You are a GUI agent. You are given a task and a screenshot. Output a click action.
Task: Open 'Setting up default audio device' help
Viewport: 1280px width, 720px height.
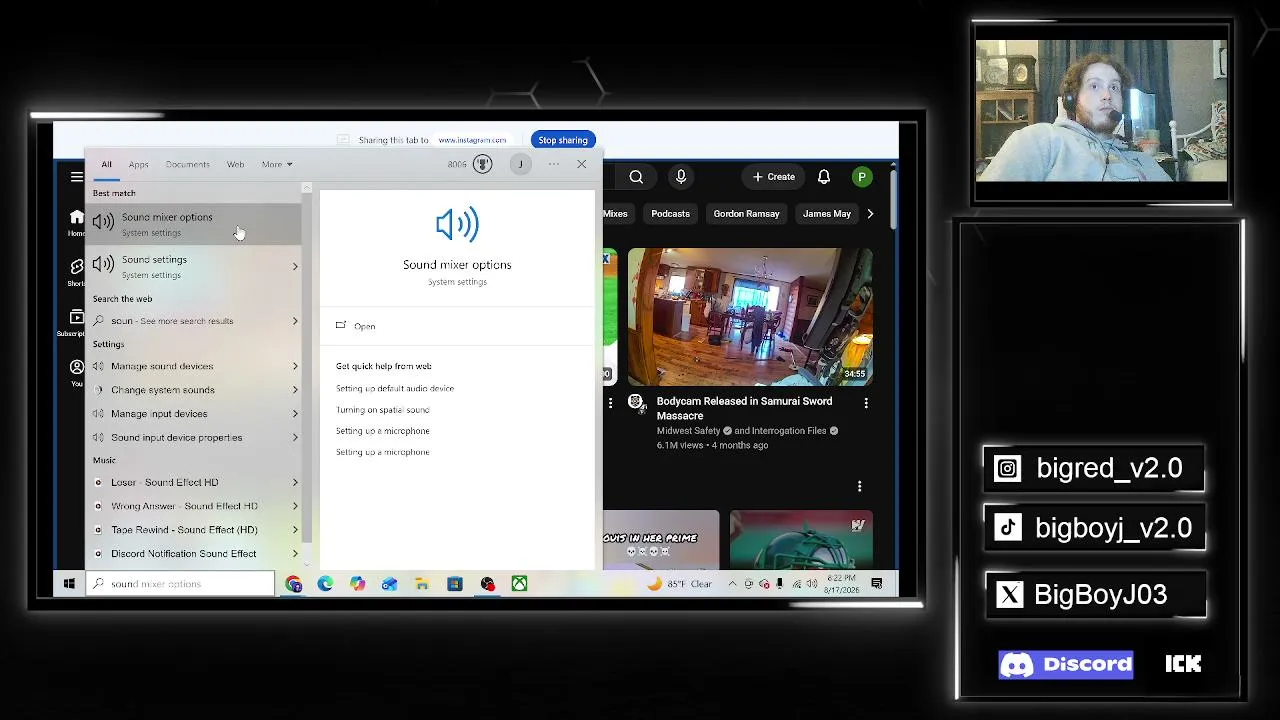coord(395,388)
